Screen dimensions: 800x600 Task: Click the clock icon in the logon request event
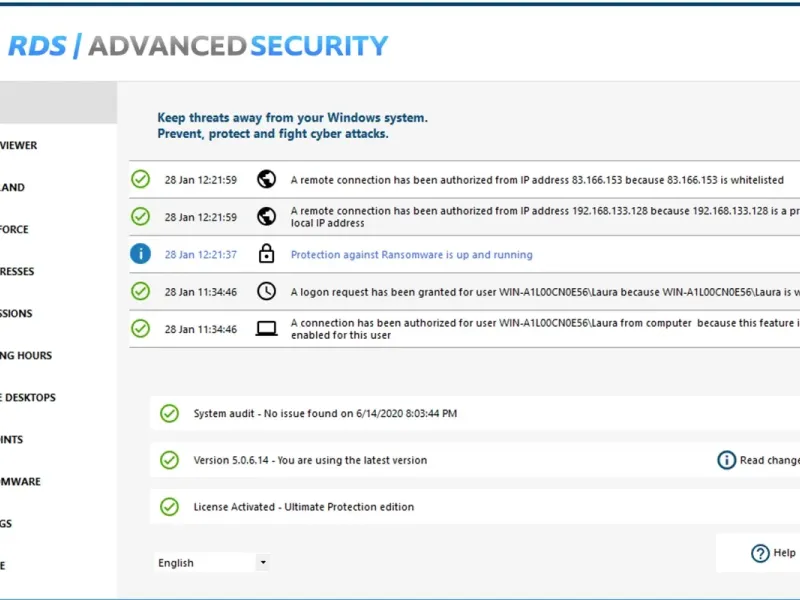click(266, 291)
